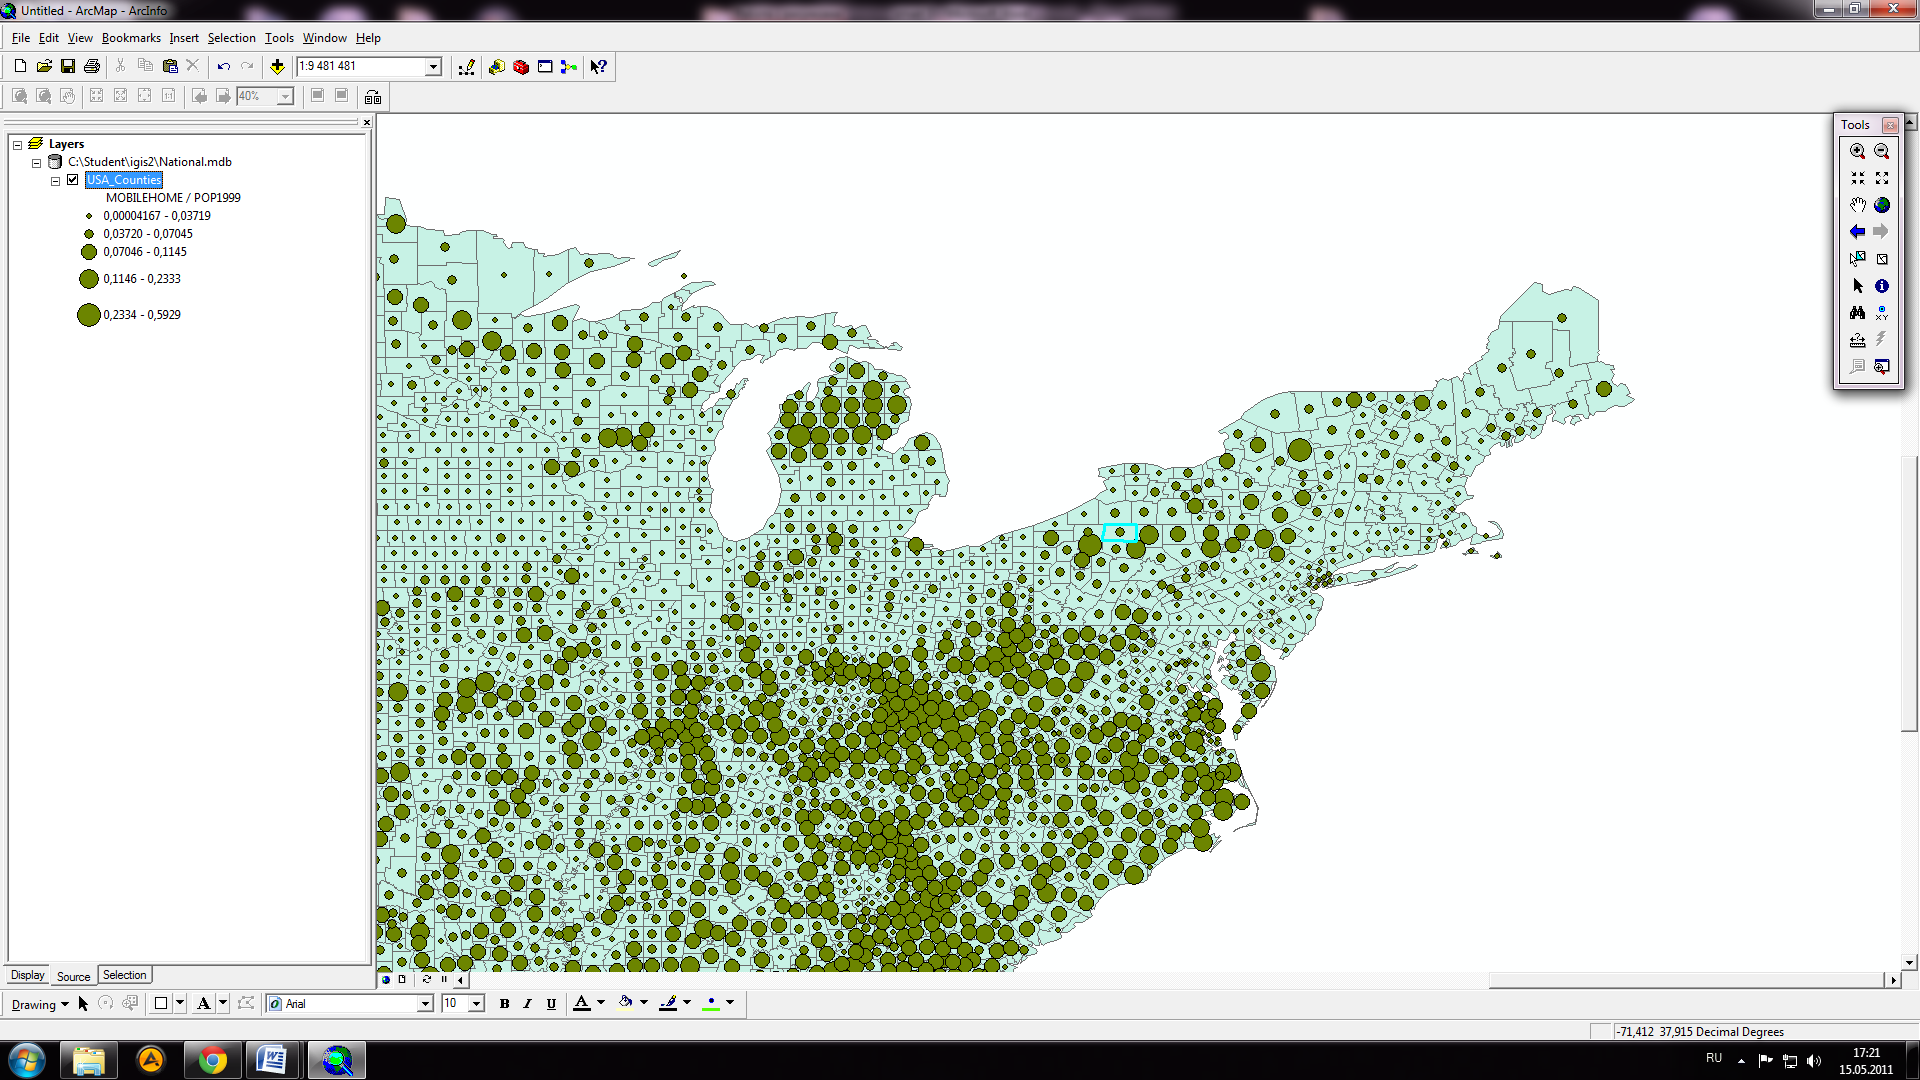Select the Measure ruler tool

pyautogui.click(x=1857, y=340)
